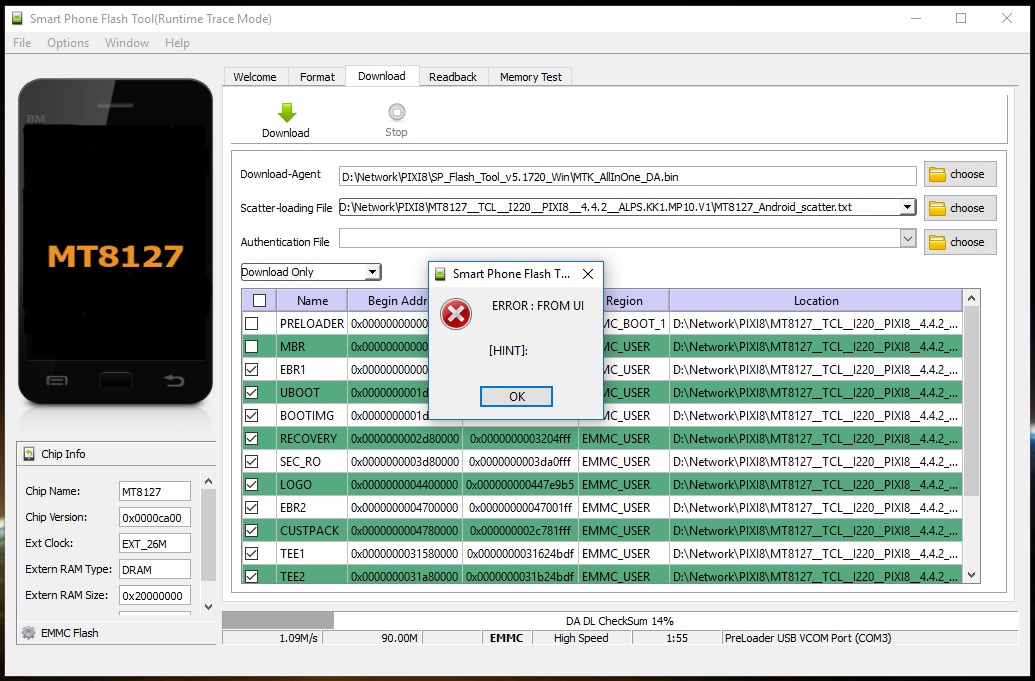The height and width of the screenshot is (681, 1035).
Task: Switch to the Format tab
Action: click(x=317, y=77)
